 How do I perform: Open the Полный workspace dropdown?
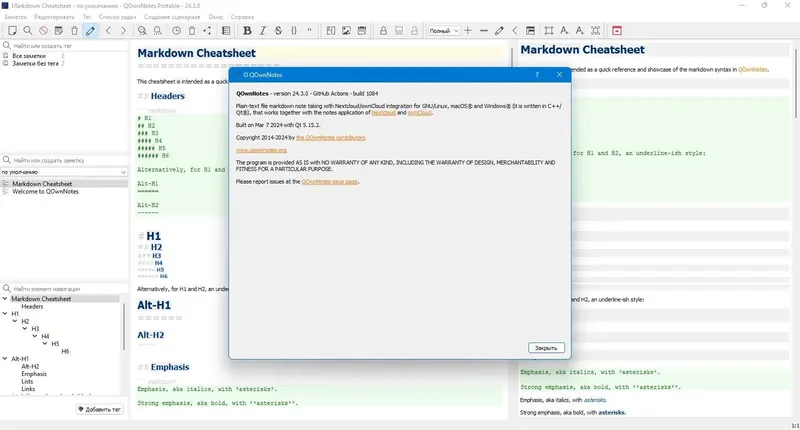(x=444, y=31)
